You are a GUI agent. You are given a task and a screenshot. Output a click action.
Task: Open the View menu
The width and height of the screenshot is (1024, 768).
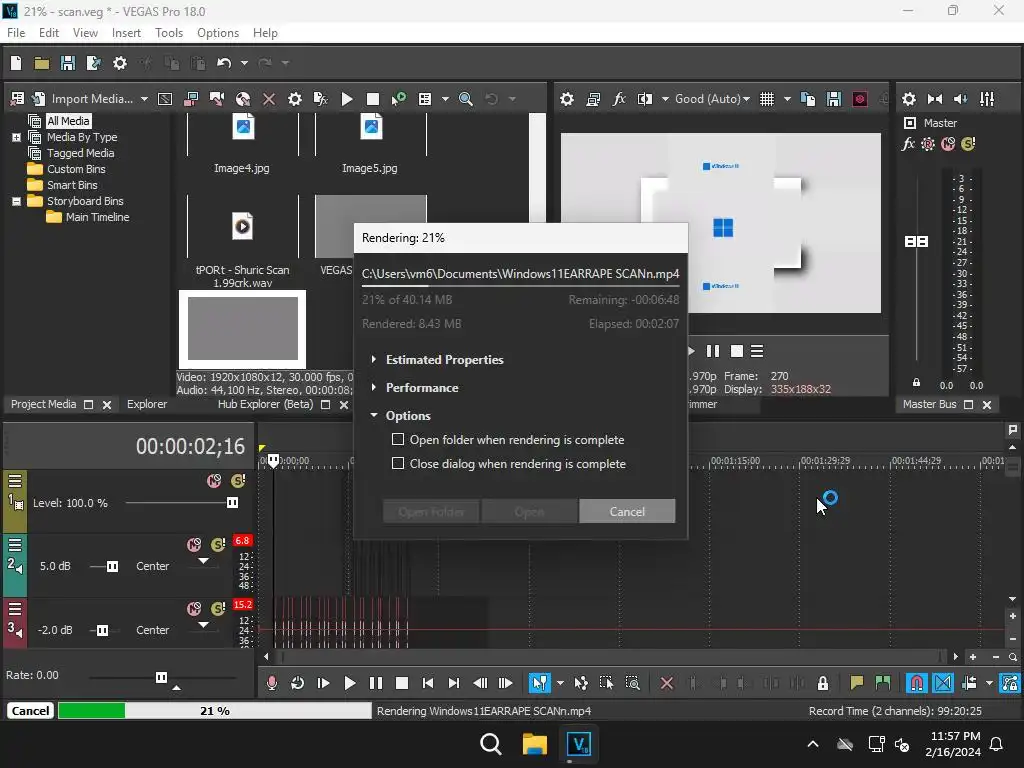pos(85,33)
